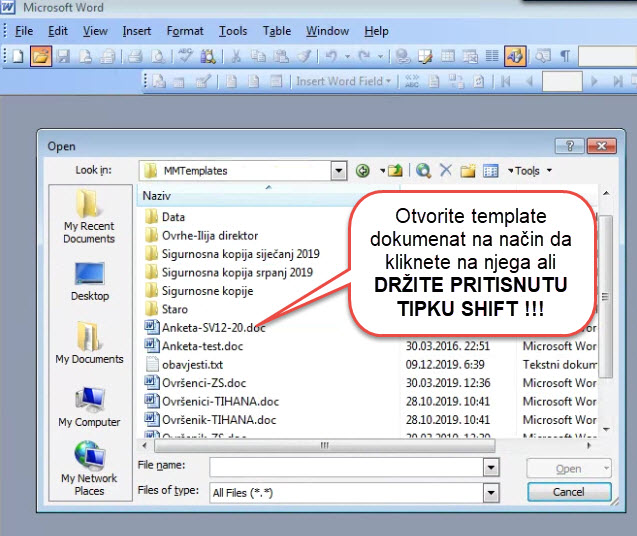This screenshot has width=637, height=536.
Task: Expand the Files of type dropdown
Action: (x=491, y=493)
